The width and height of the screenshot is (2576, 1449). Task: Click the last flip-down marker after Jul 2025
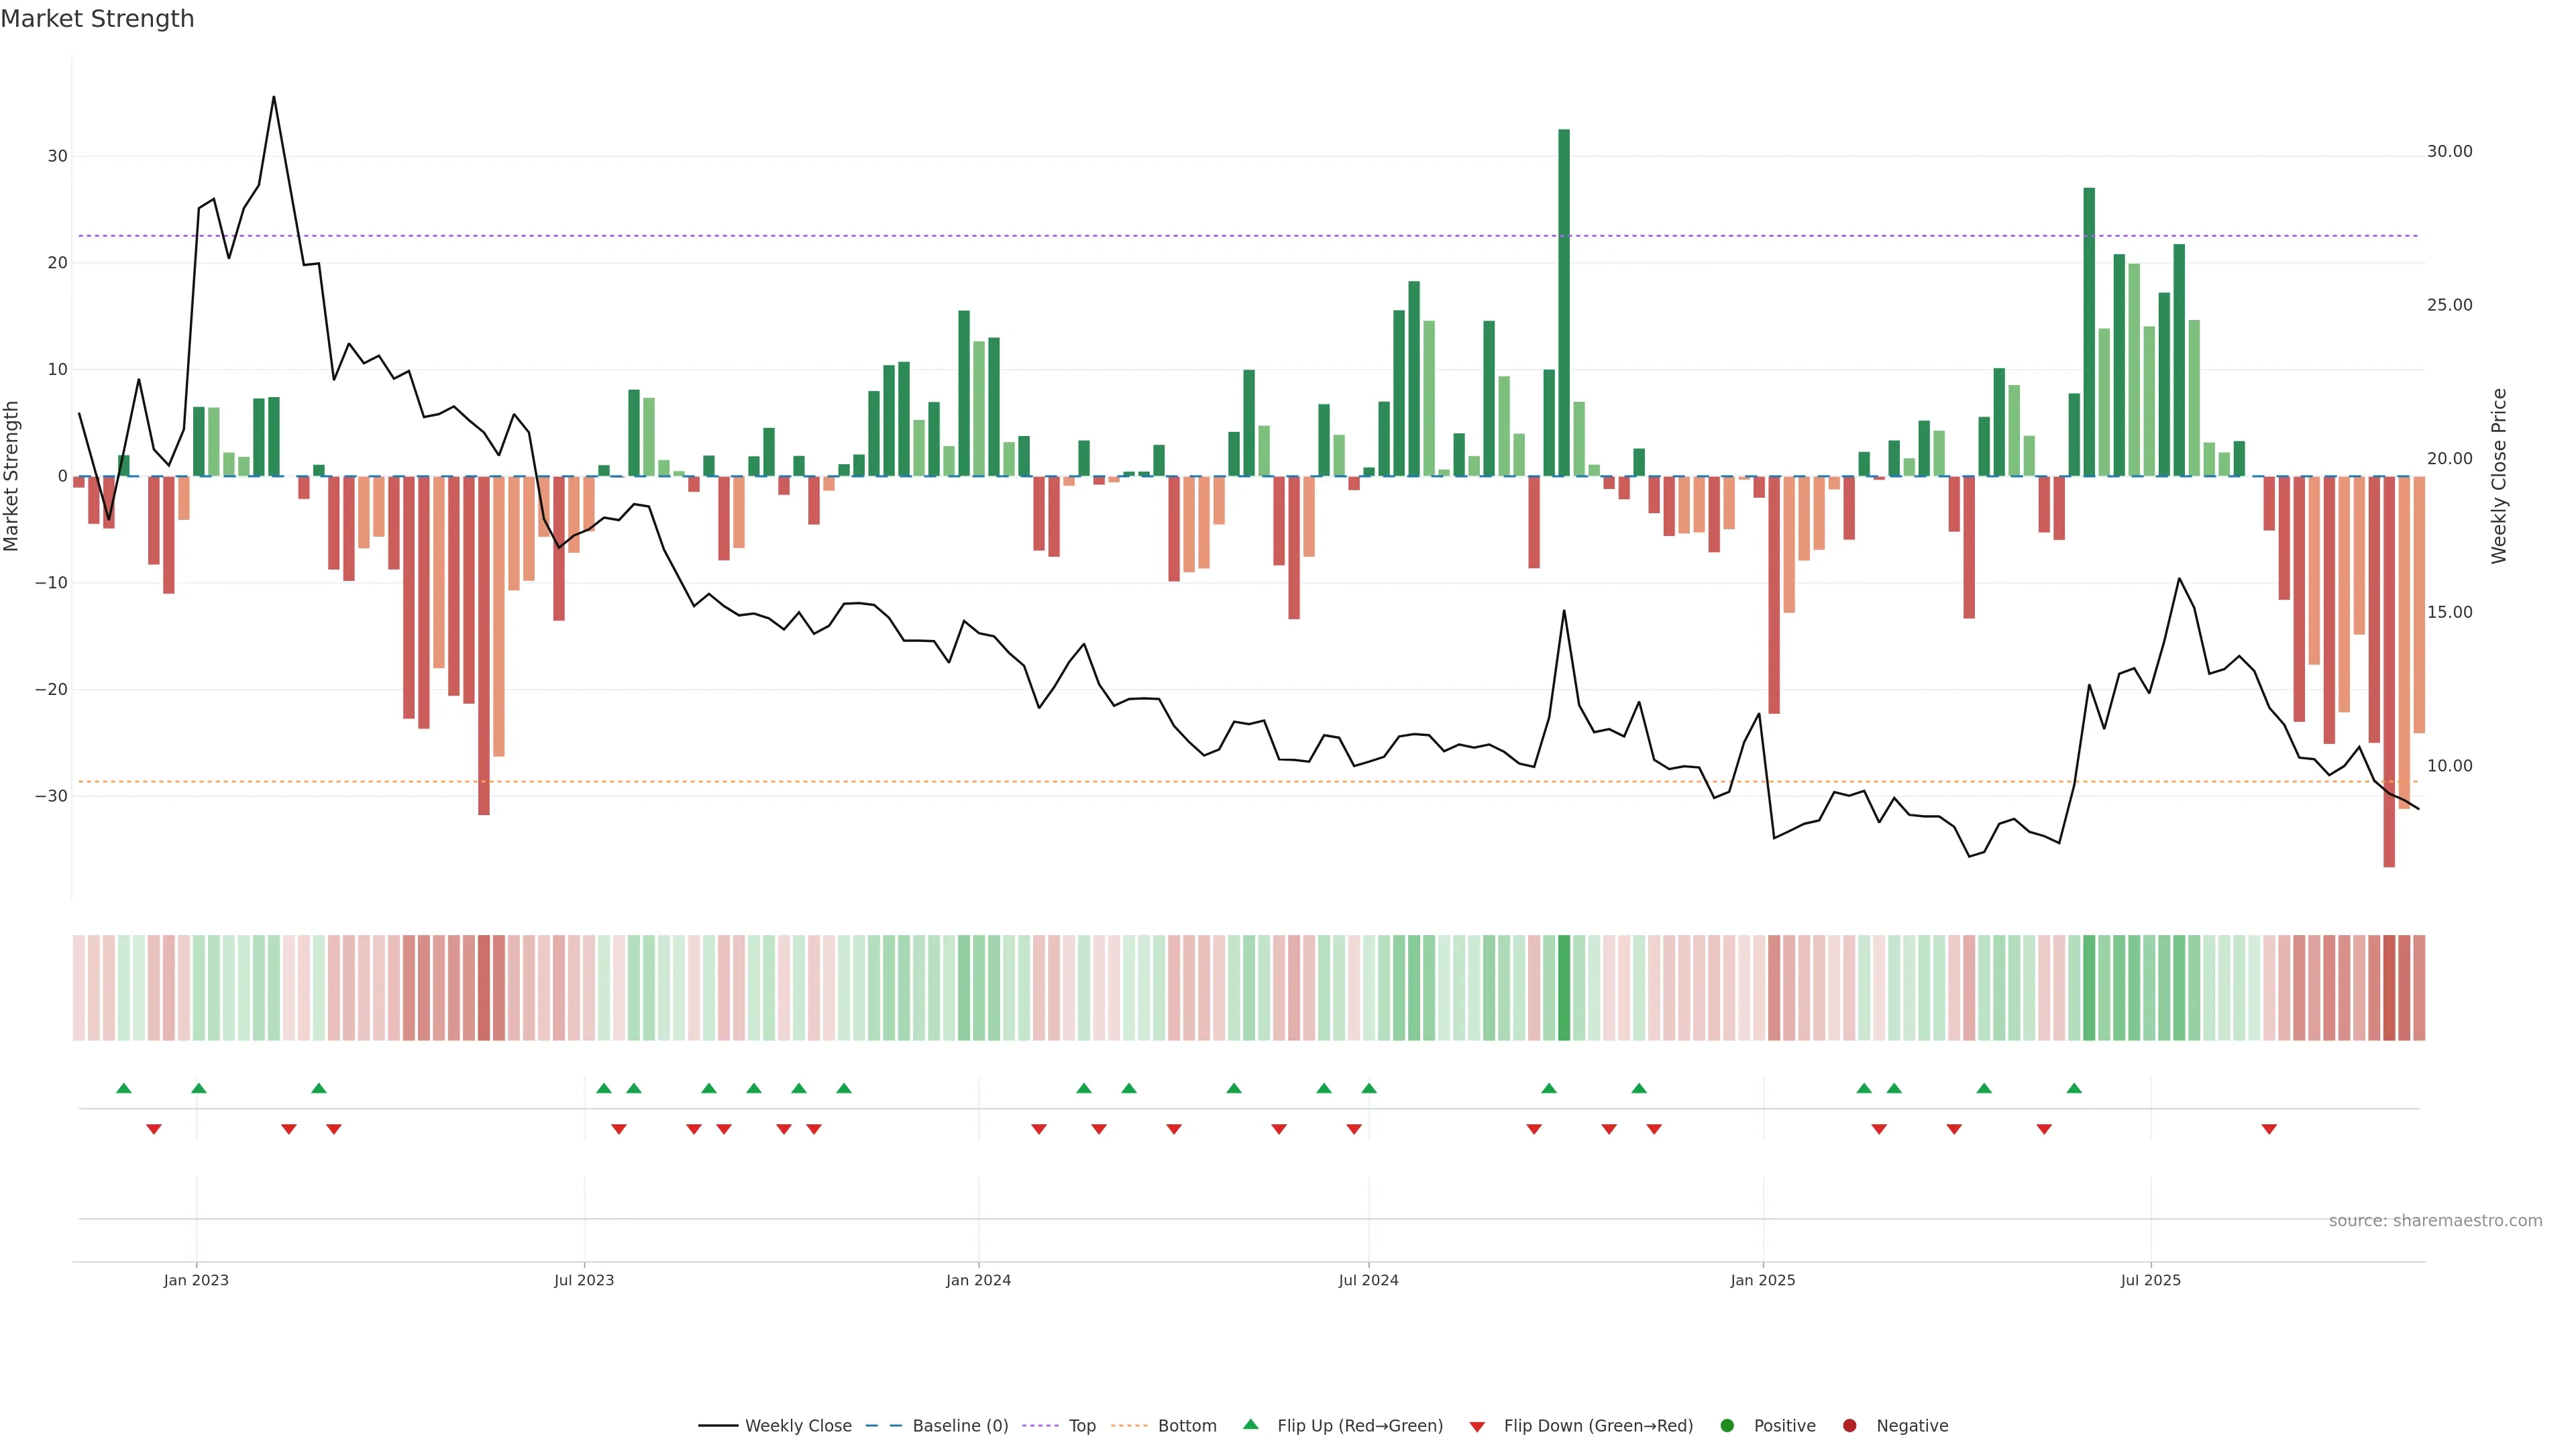point(2269,1129)
